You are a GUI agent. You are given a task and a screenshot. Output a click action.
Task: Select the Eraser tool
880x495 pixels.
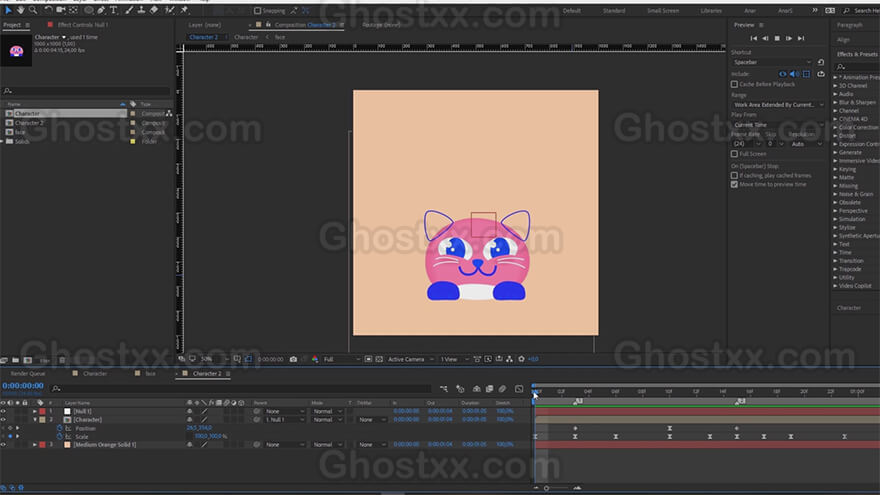pyautogui.click(x=154, y=10)
